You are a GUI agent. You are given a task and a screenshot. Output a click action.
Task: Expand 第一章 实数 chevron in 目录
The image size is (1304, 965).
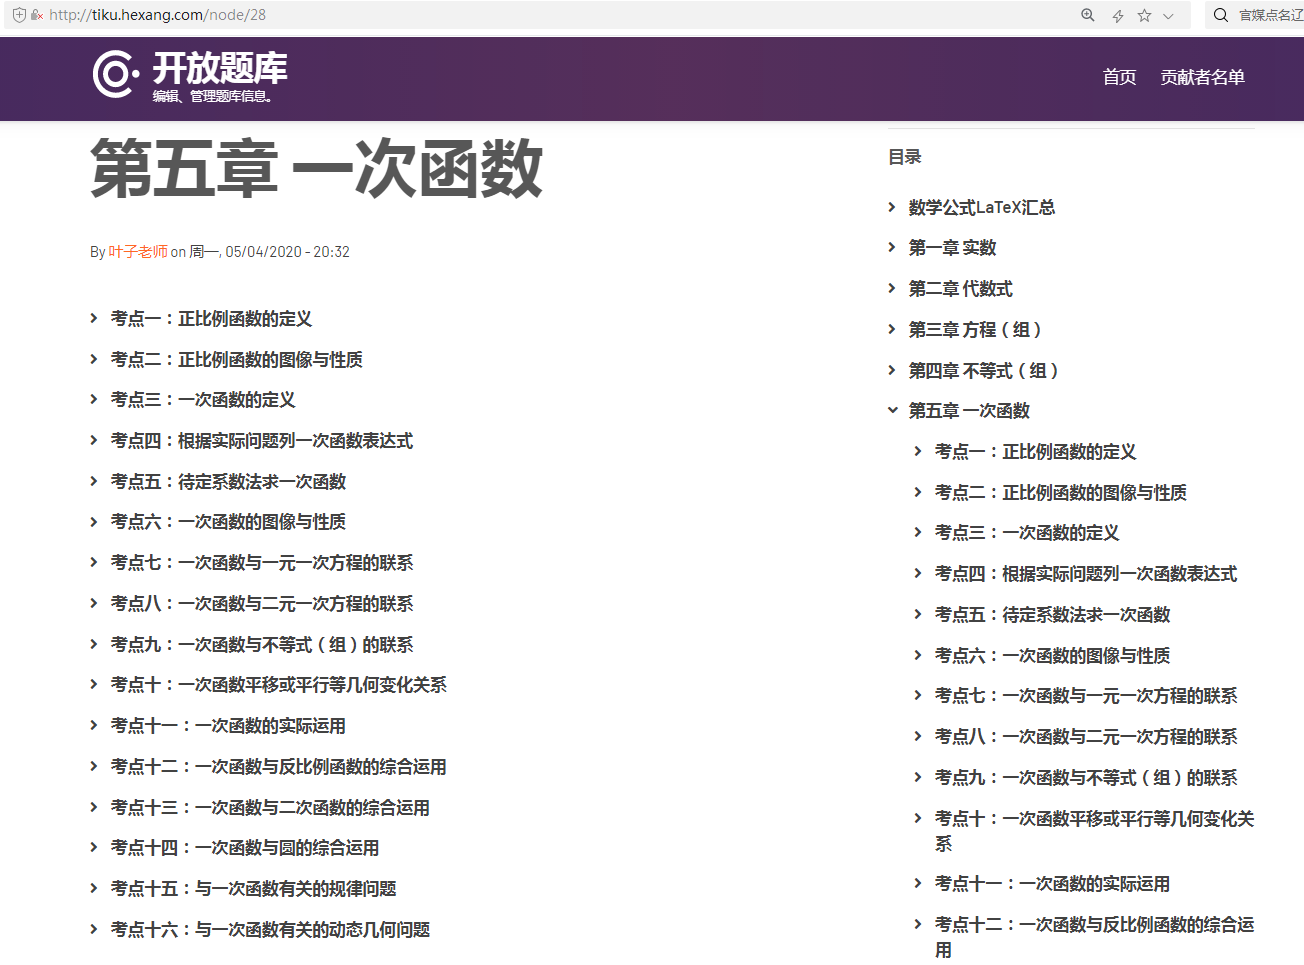pyautogui.click(x=892, y=247)
